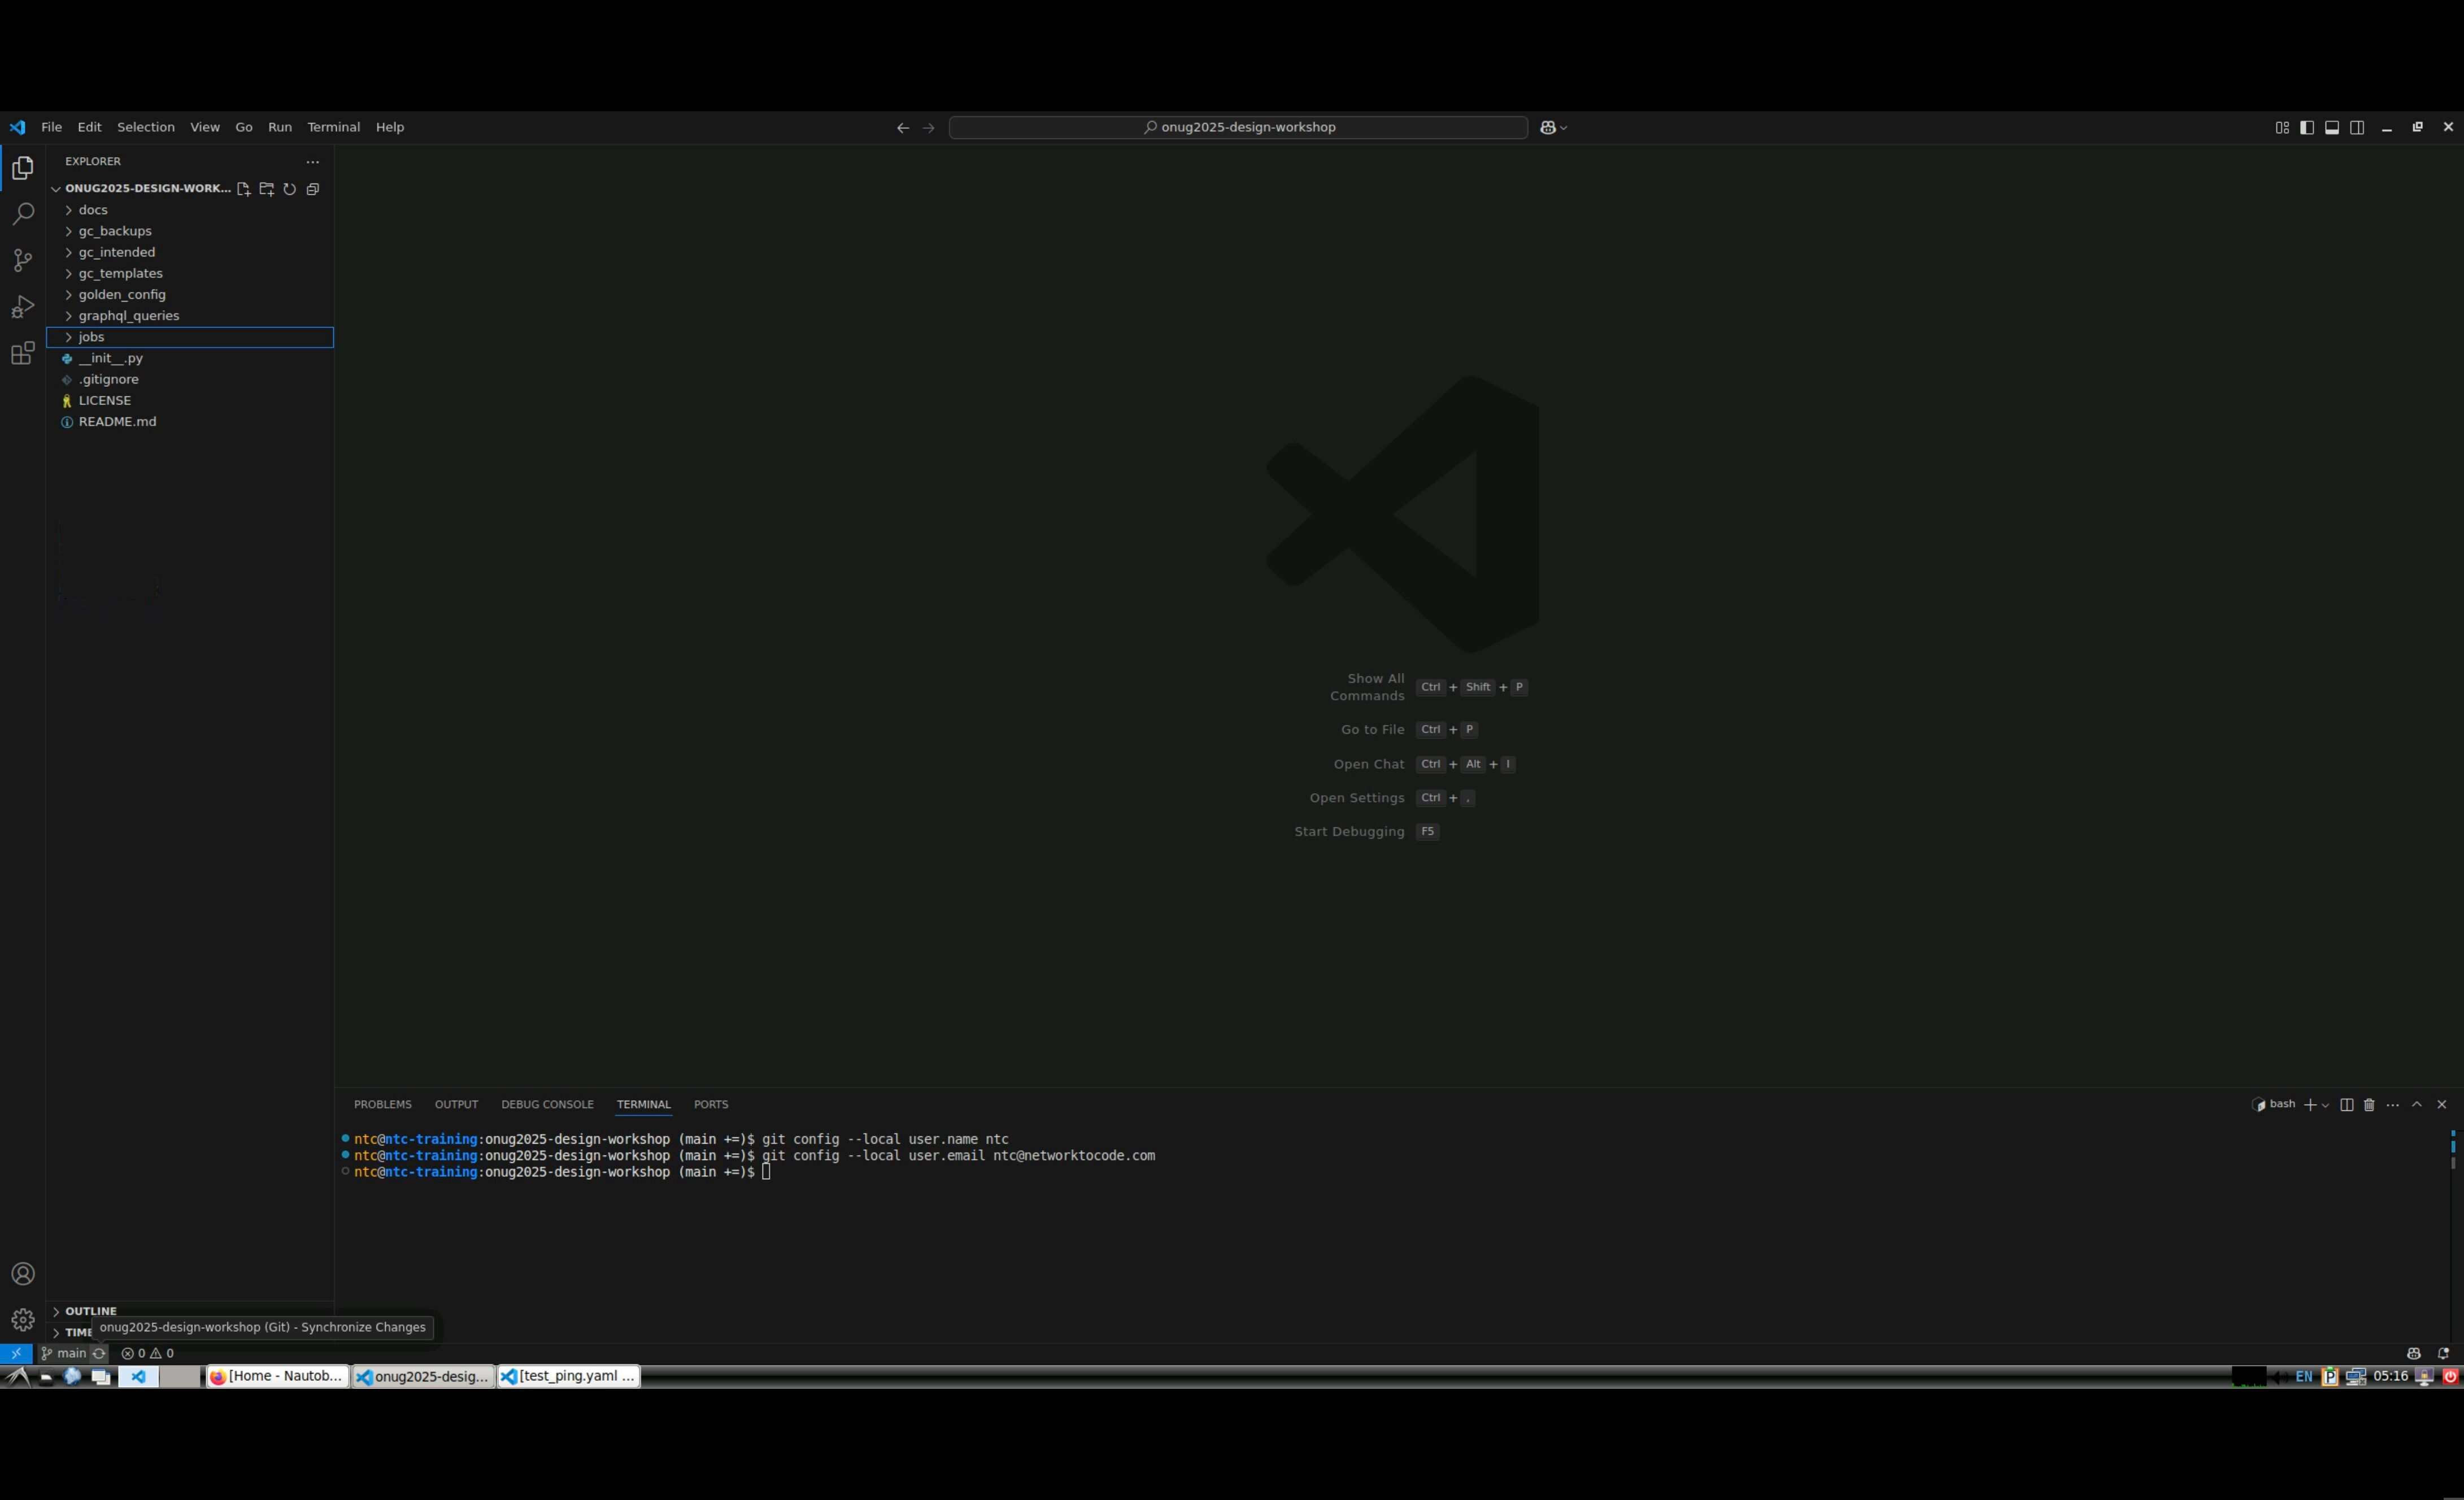
Task: Open the Source Control view
Action: pyautogui.click(x=22, y=261)
